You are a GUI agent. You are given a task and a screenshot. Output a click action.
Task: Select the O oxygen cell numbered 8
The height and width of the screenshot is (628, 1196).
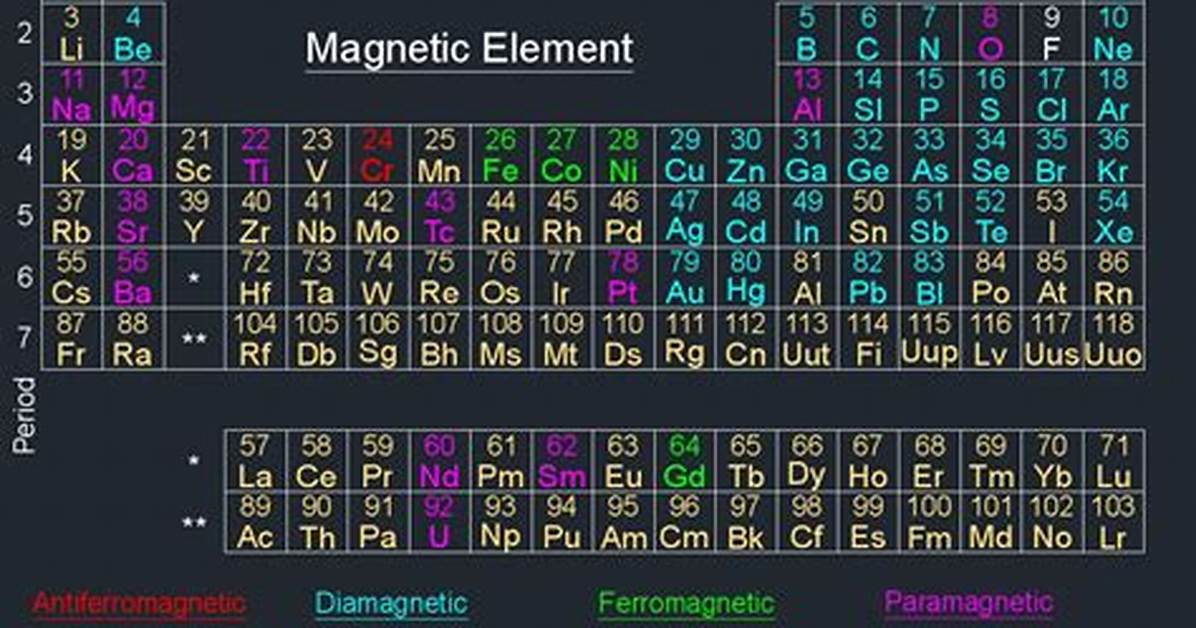tap(991, 34)
